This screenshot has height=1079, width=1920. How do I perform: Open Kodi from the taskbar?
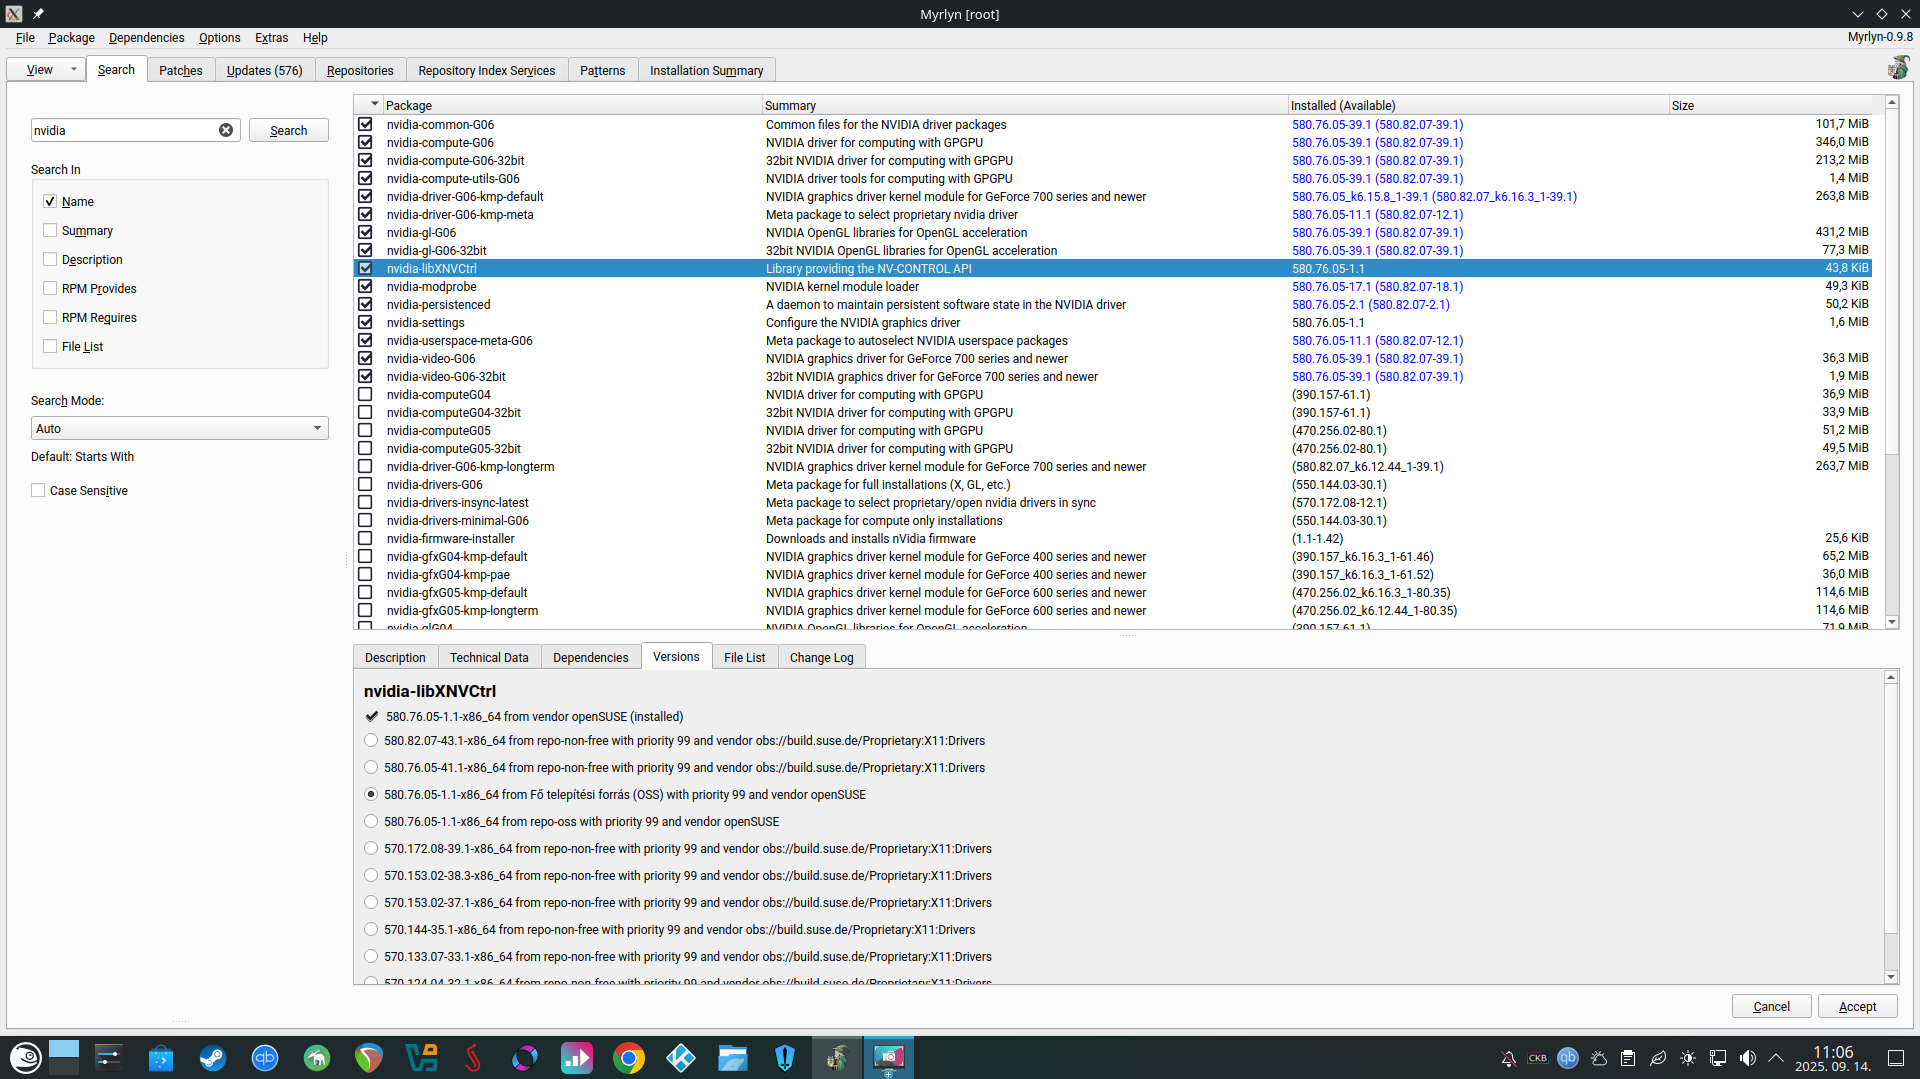(x=681, y=1057)
